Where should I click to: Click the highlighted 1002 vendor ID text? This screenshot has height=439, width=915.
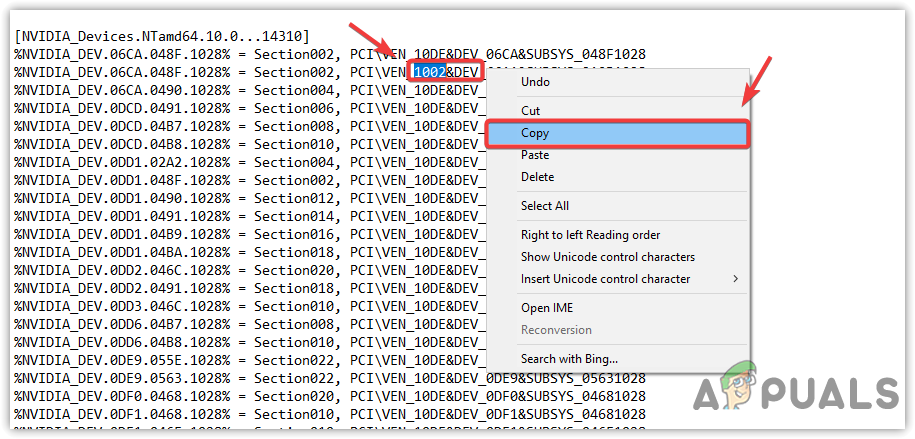430,72
